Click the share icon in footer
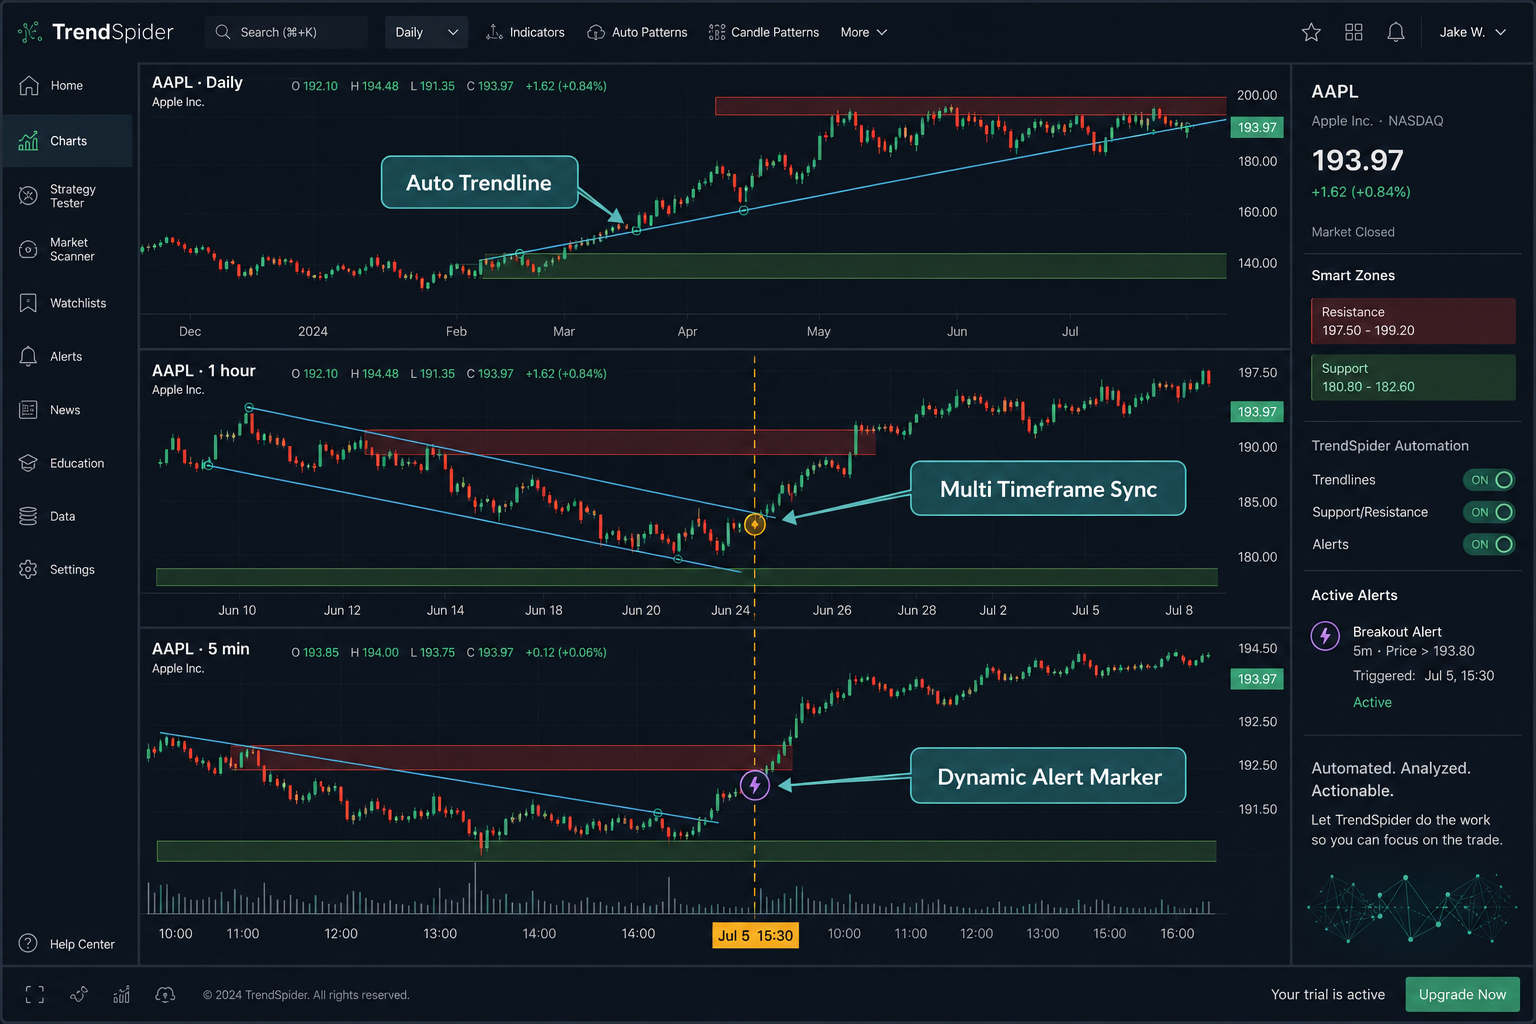1536x1024 pixels. pos(79,994)
